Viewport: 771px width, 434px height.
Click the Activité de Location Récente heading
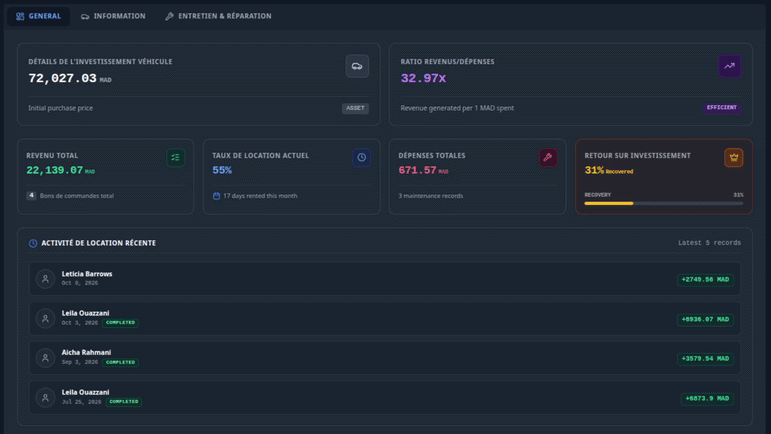point(98,243)
